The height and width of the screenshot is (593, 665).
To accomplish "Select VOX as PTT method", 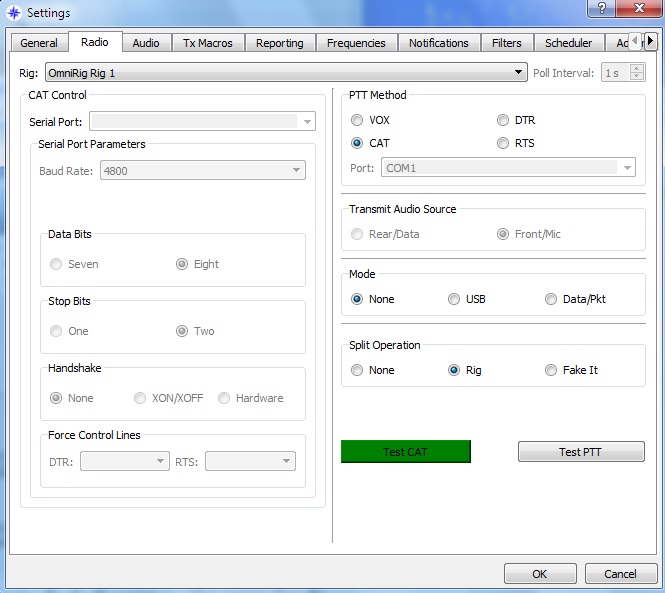I will (357, 120).
